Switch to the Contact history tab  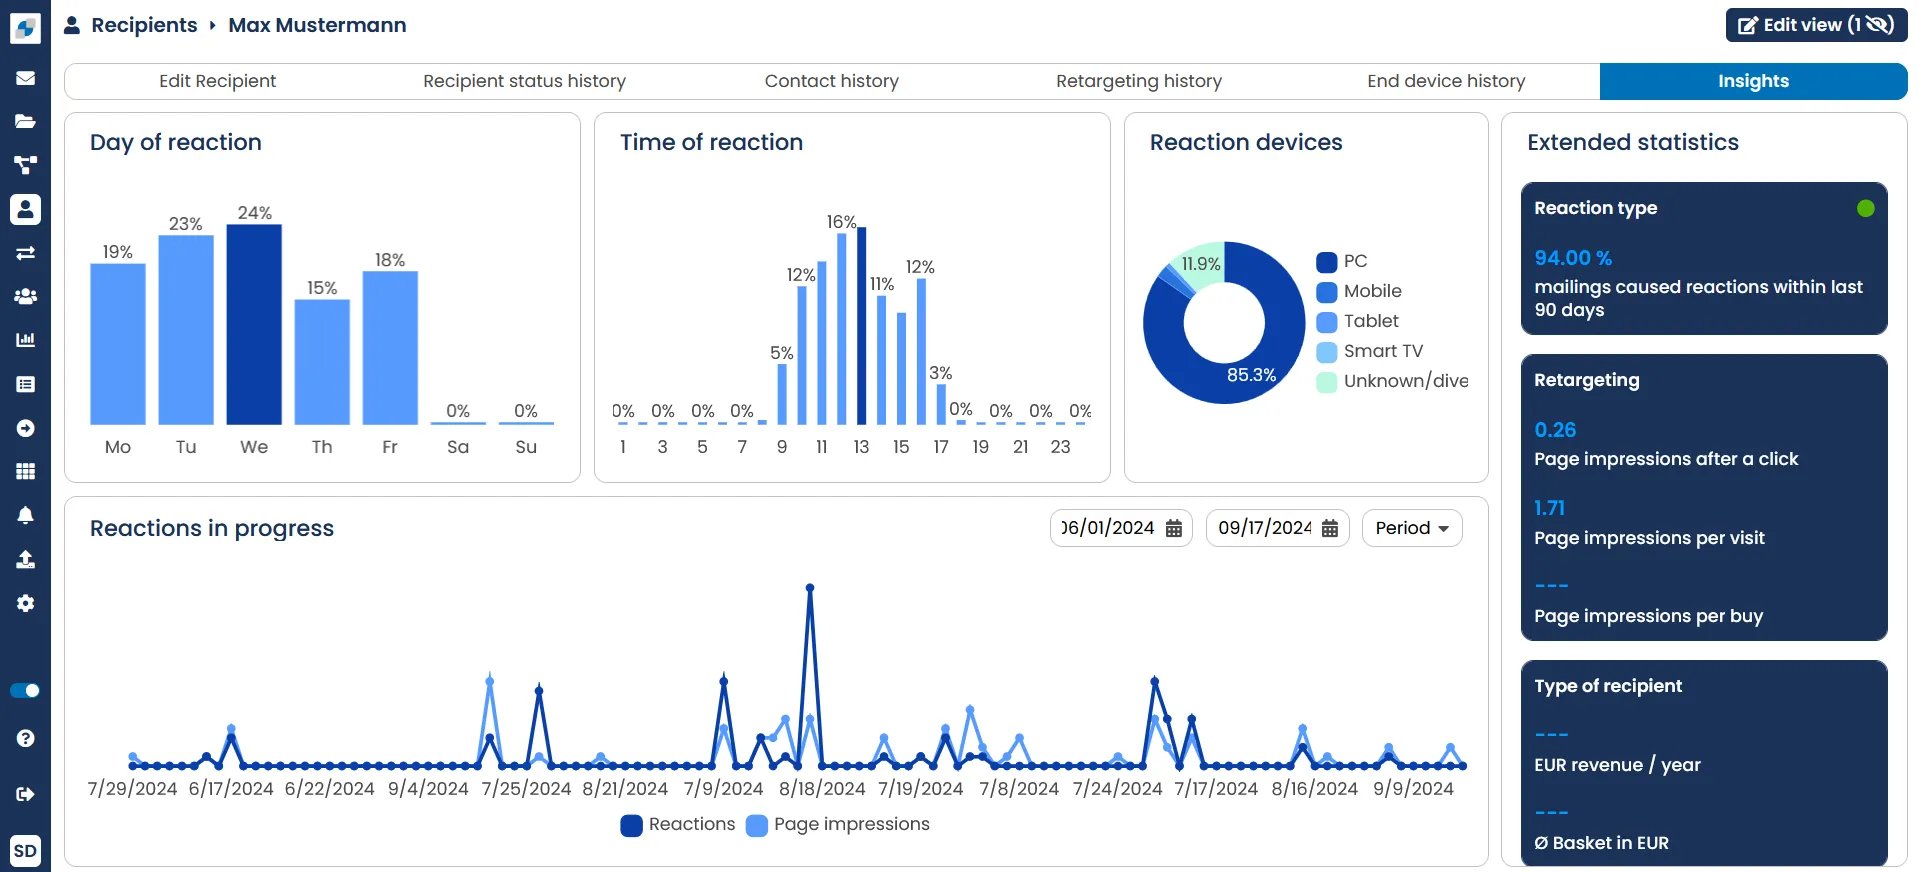(832, 81)
